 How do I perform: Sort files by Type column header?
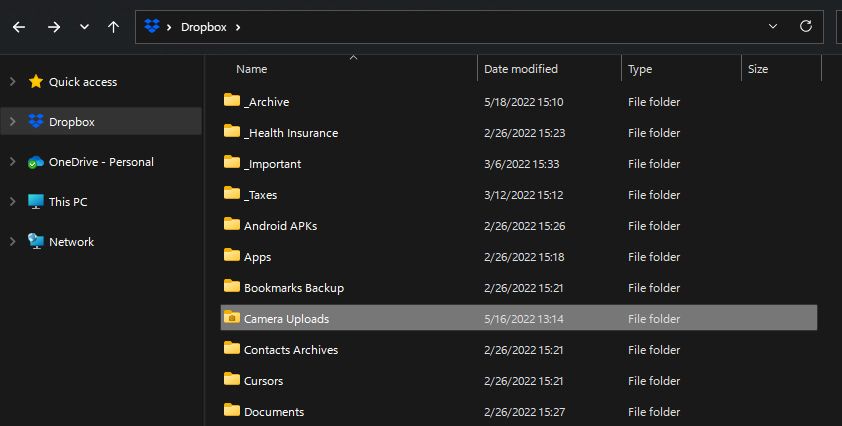click(640, 69)
